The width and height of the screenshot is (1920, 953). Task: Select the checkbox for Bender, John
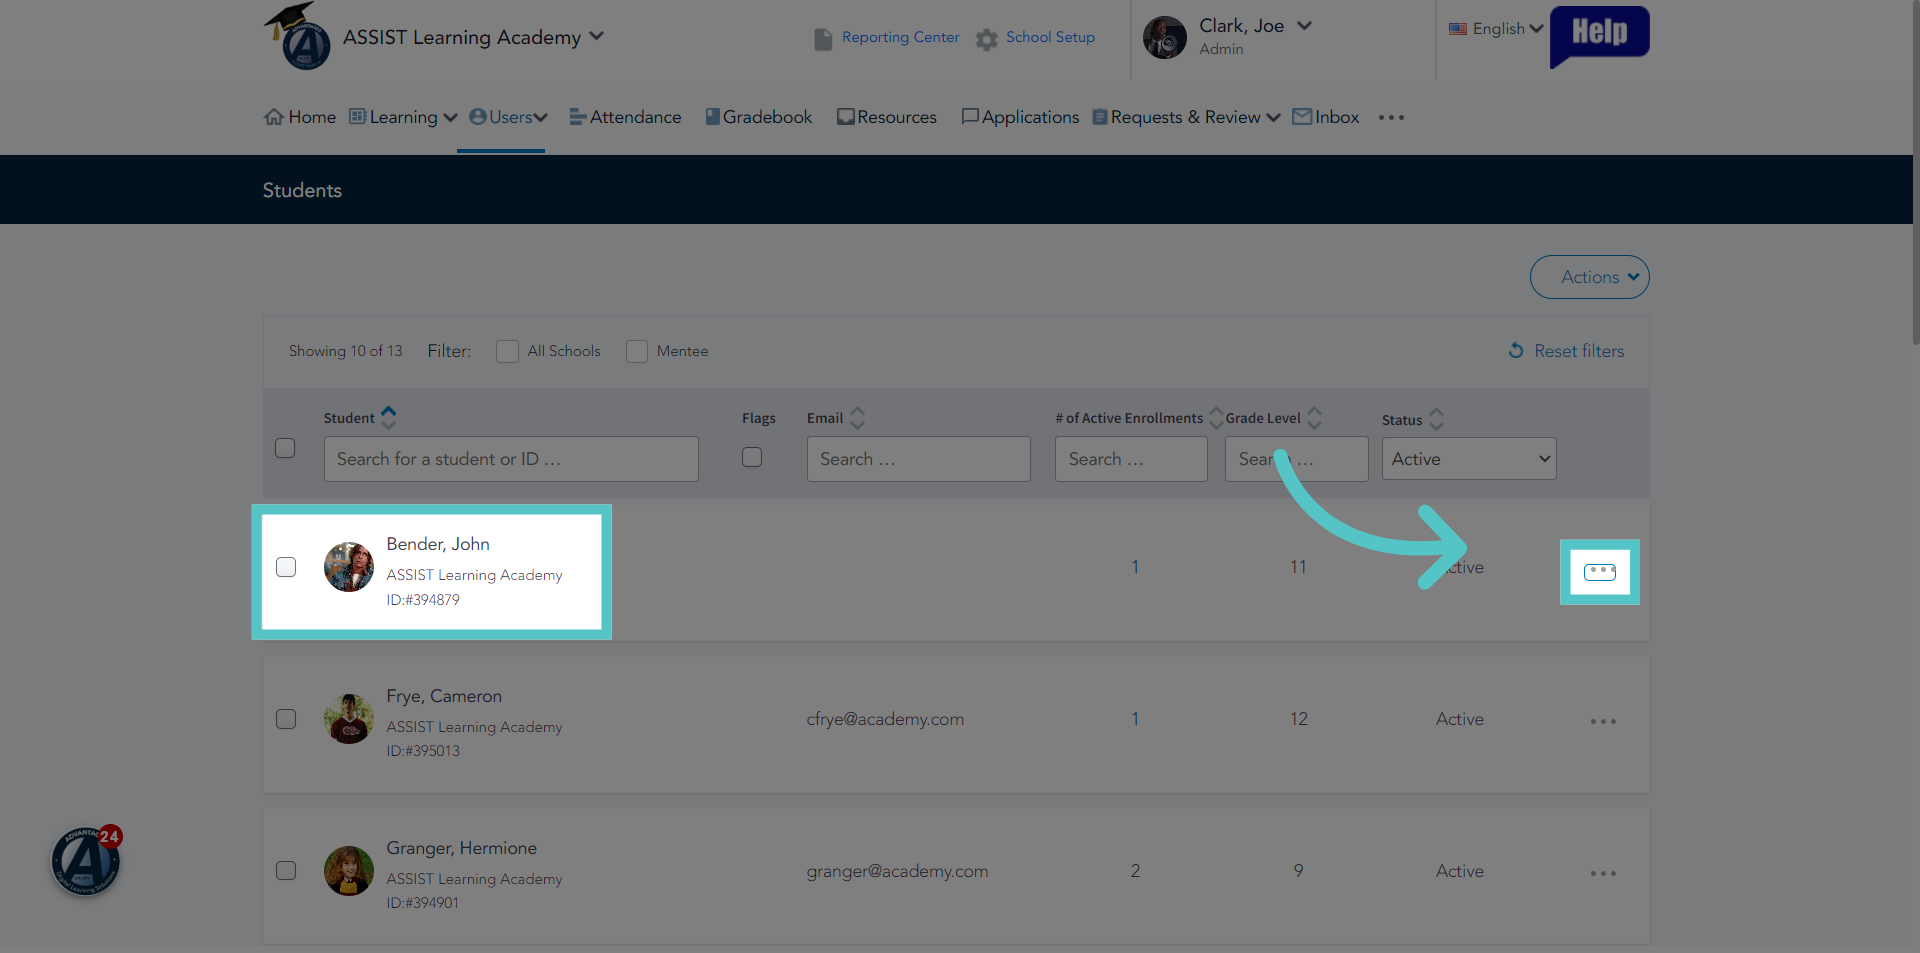(286, 567)
